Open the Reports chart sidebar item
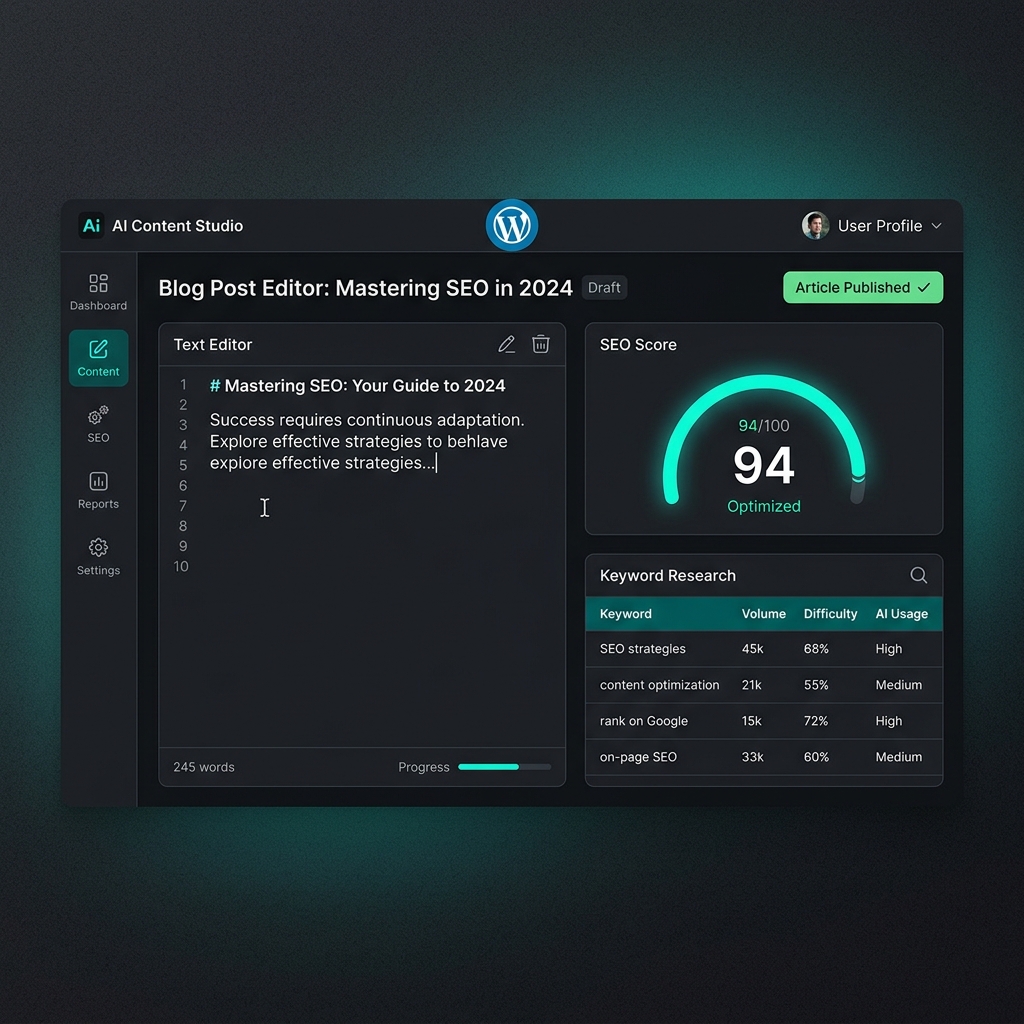The width and height of the screenshot is (1024, 1024). 99,490
